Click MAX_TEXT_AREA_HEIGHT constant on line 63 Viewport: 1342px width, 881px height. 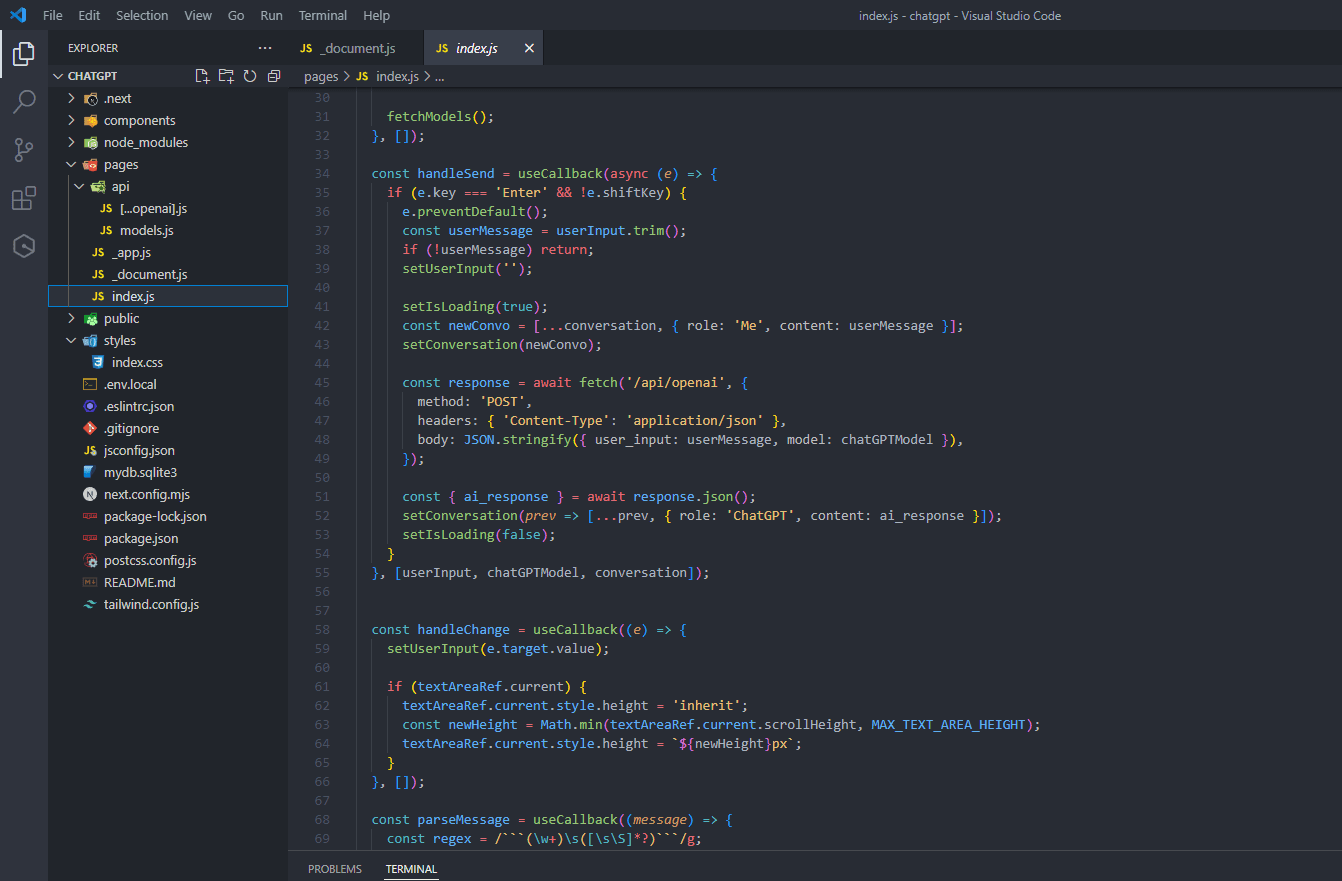click(x=948, y=724)
